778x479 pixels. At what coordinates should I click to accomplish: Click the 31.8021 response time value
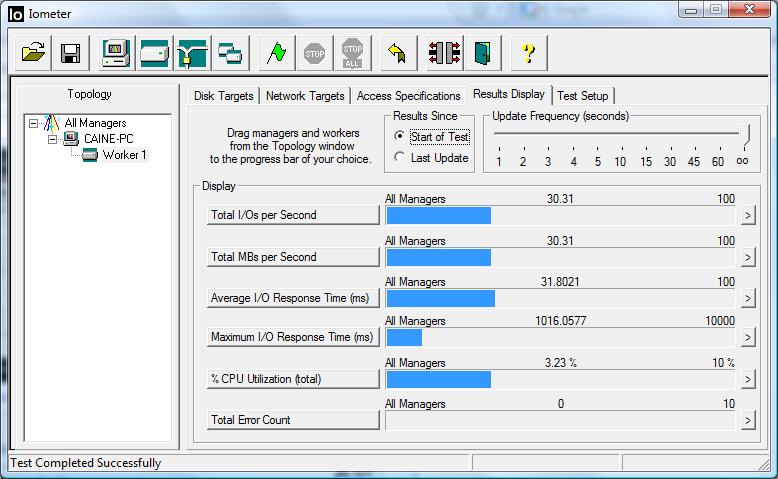coord(560,282)
